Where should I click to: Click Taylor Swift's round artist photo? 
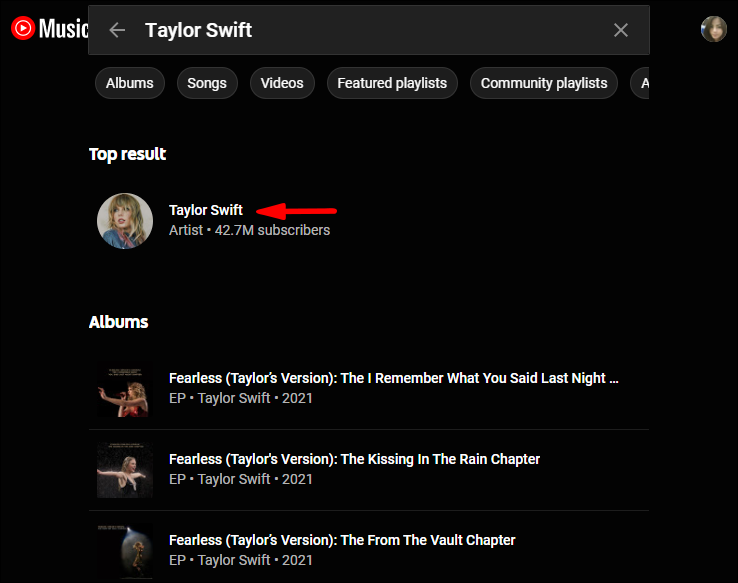125,221
